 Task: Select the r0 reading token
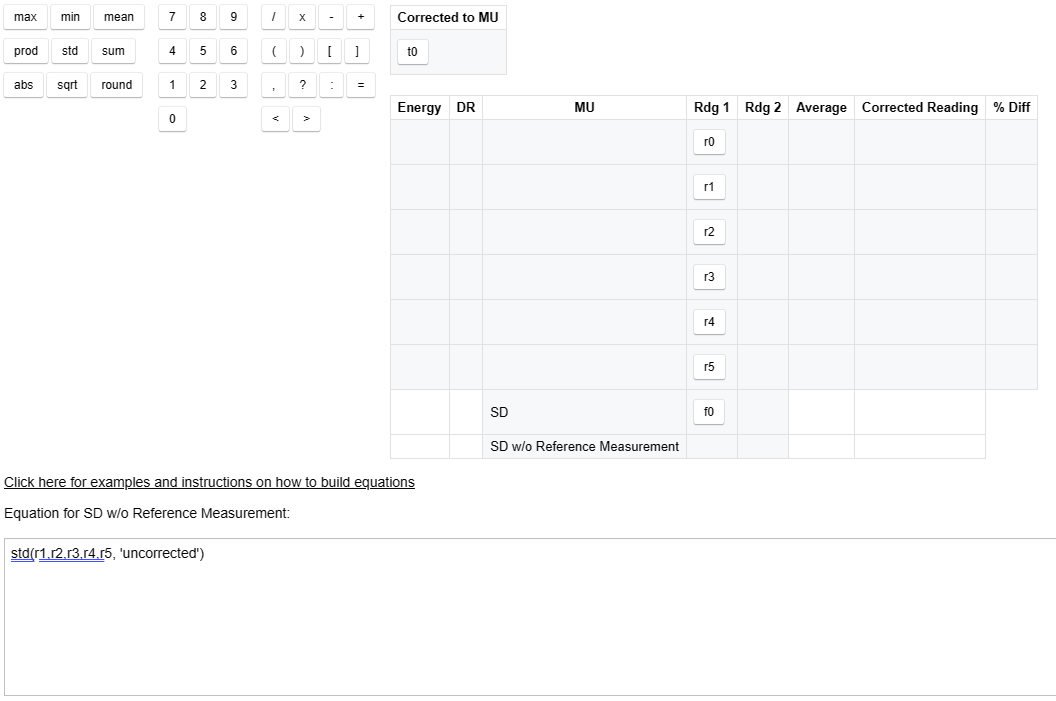click(x=709, y=141)
